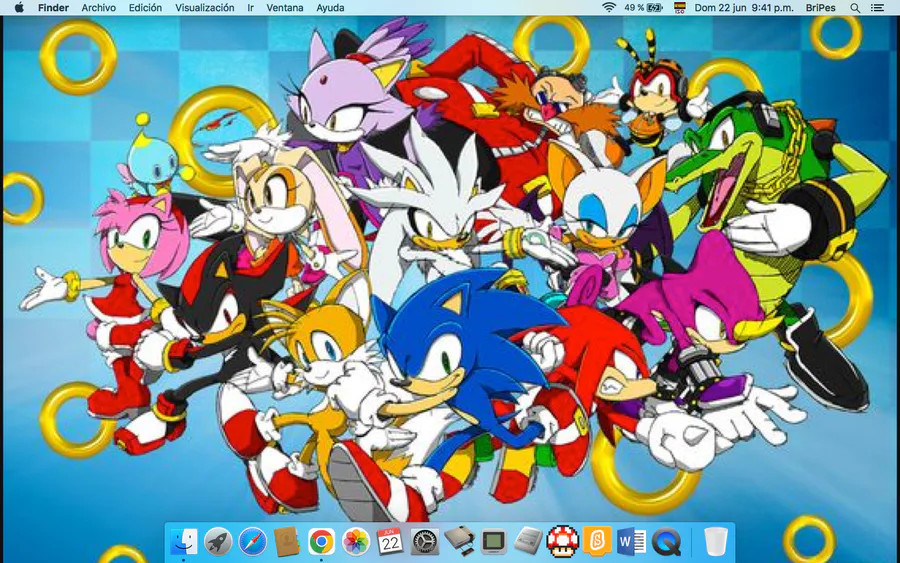The height and width of the screenshot is (563, 900).
Task: Open the Ir menu
Action: coord(250,7)
